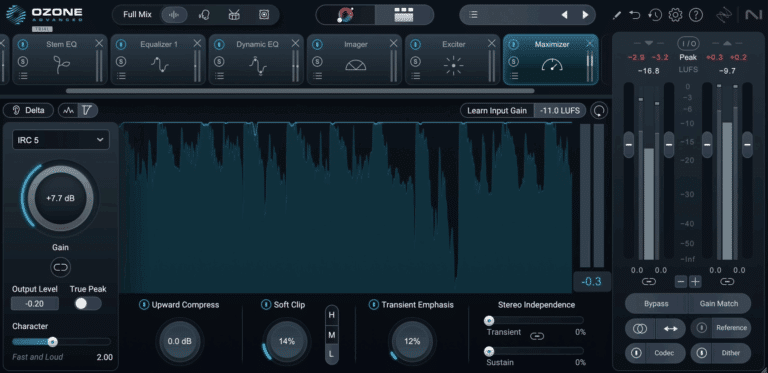Reset the gain reduction meter icon
This screenshot has height=373, width=768.
[x=599, y=111]
